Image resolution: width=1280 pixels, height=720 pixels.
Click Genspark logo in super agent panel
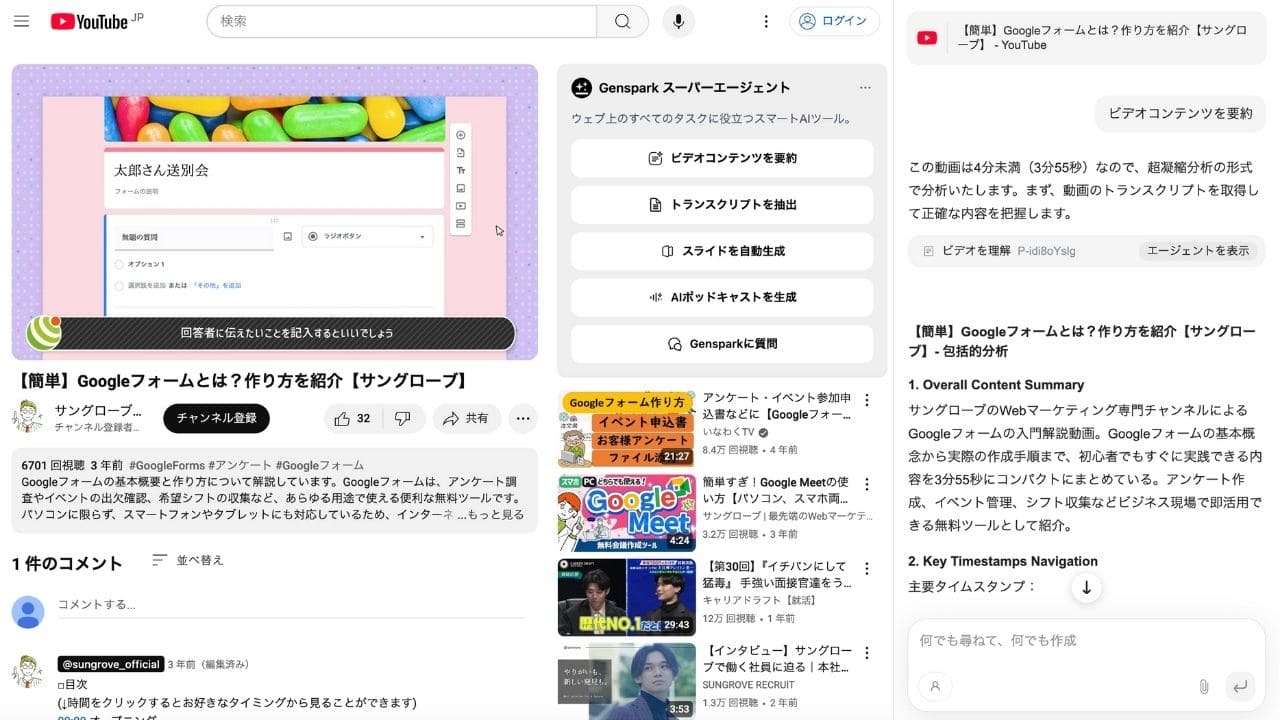click(581, 88)
